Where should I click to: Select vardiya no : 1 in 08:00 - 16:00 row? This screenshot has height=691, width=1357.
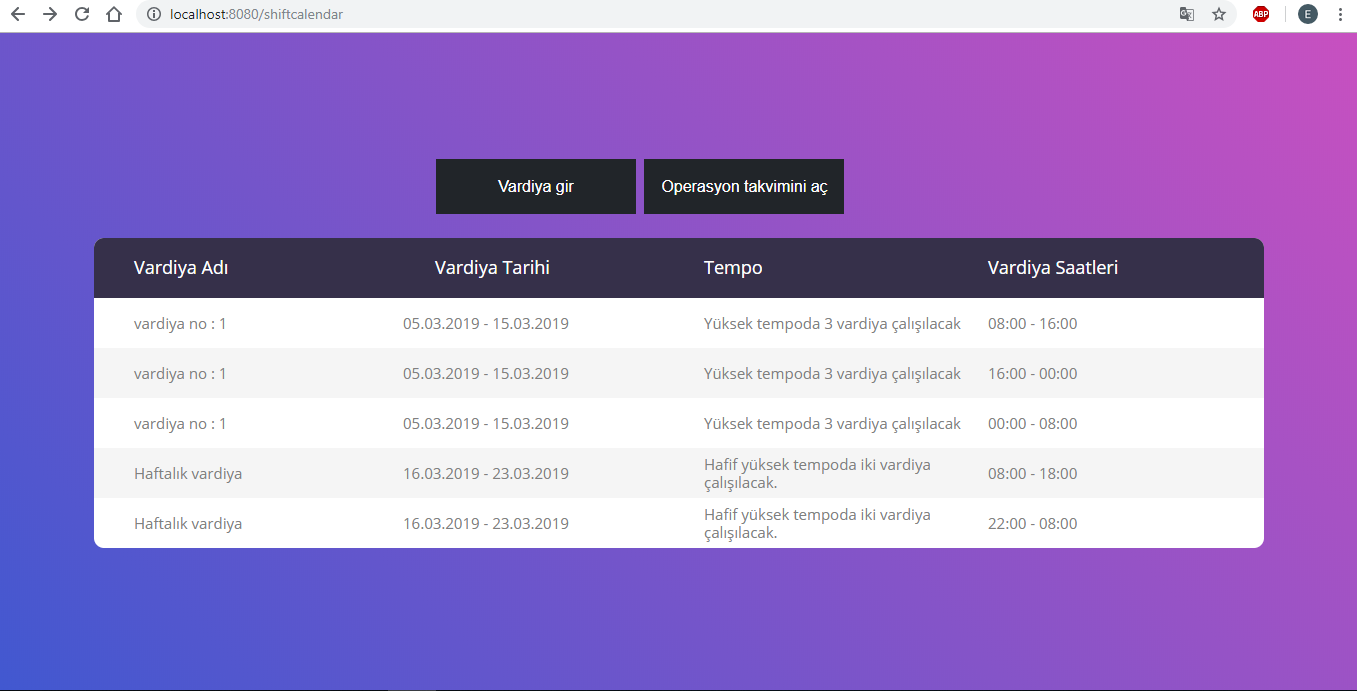[x=180, y=324]
